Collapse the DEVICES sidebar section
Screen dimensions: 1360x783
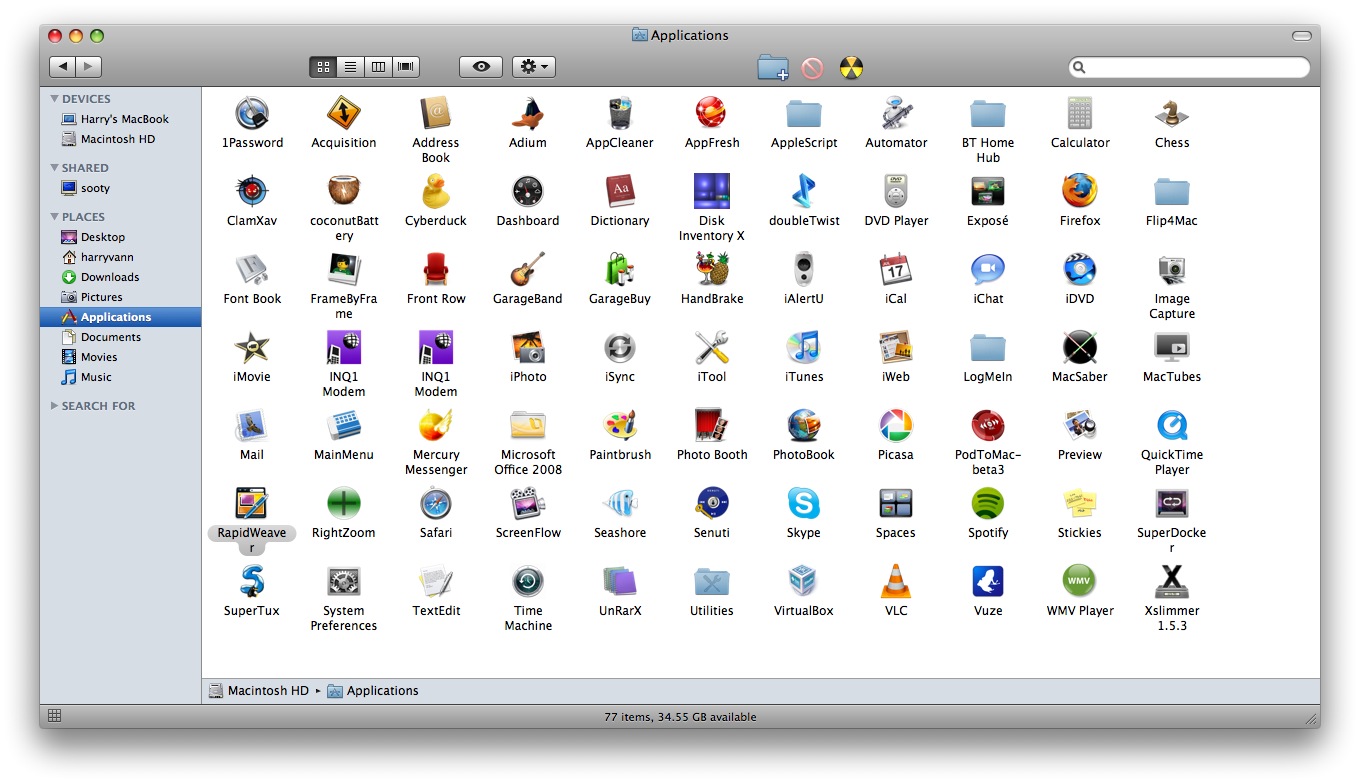click(x=55, y=99)
